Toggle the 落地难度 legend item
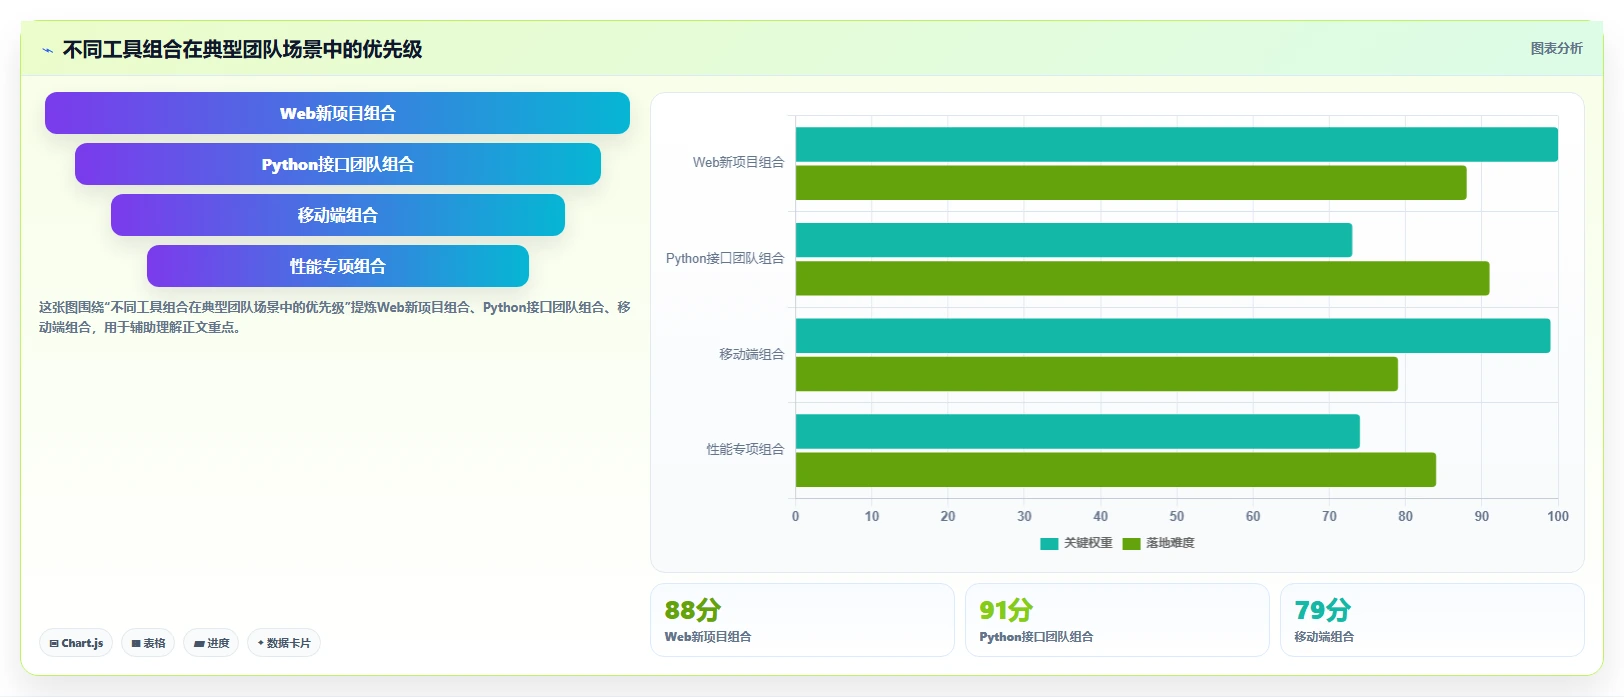 pos(1158,543)
